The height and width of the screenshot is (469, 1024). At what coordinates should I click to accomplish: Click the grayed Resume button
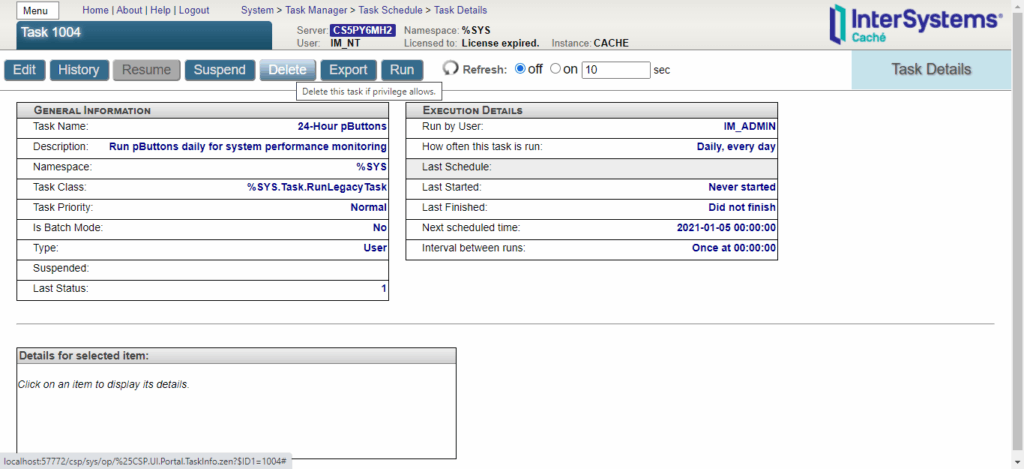tap(147, 70)
